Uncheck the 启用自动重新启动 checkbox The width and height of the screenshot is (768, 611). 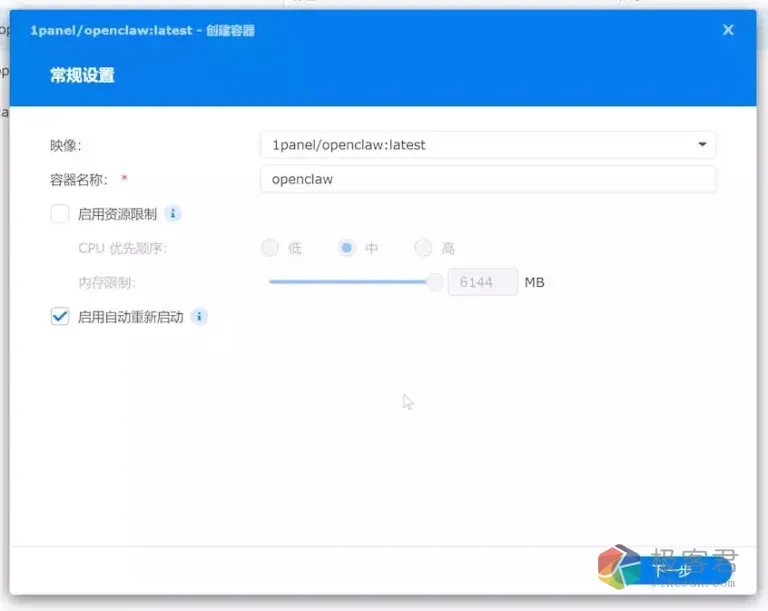point(60,317)
